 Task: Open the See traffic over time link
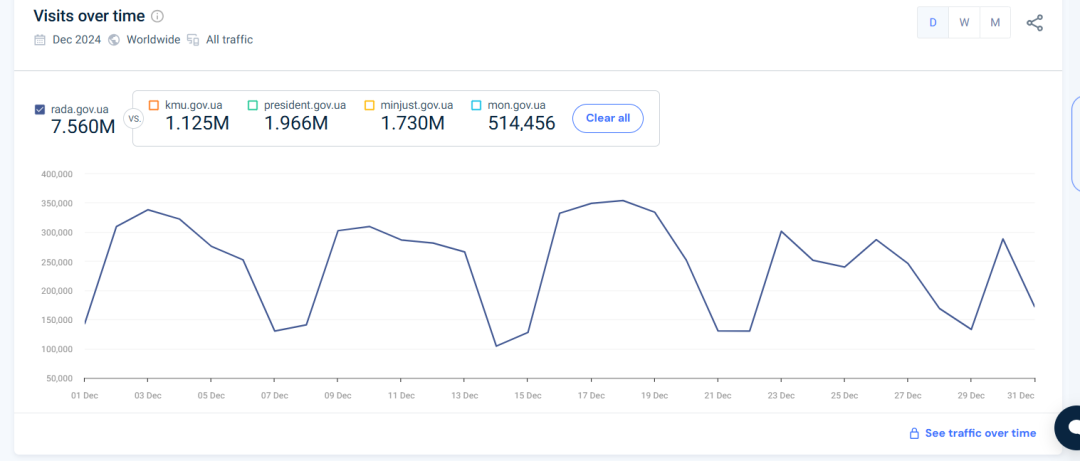pos(980,433)
